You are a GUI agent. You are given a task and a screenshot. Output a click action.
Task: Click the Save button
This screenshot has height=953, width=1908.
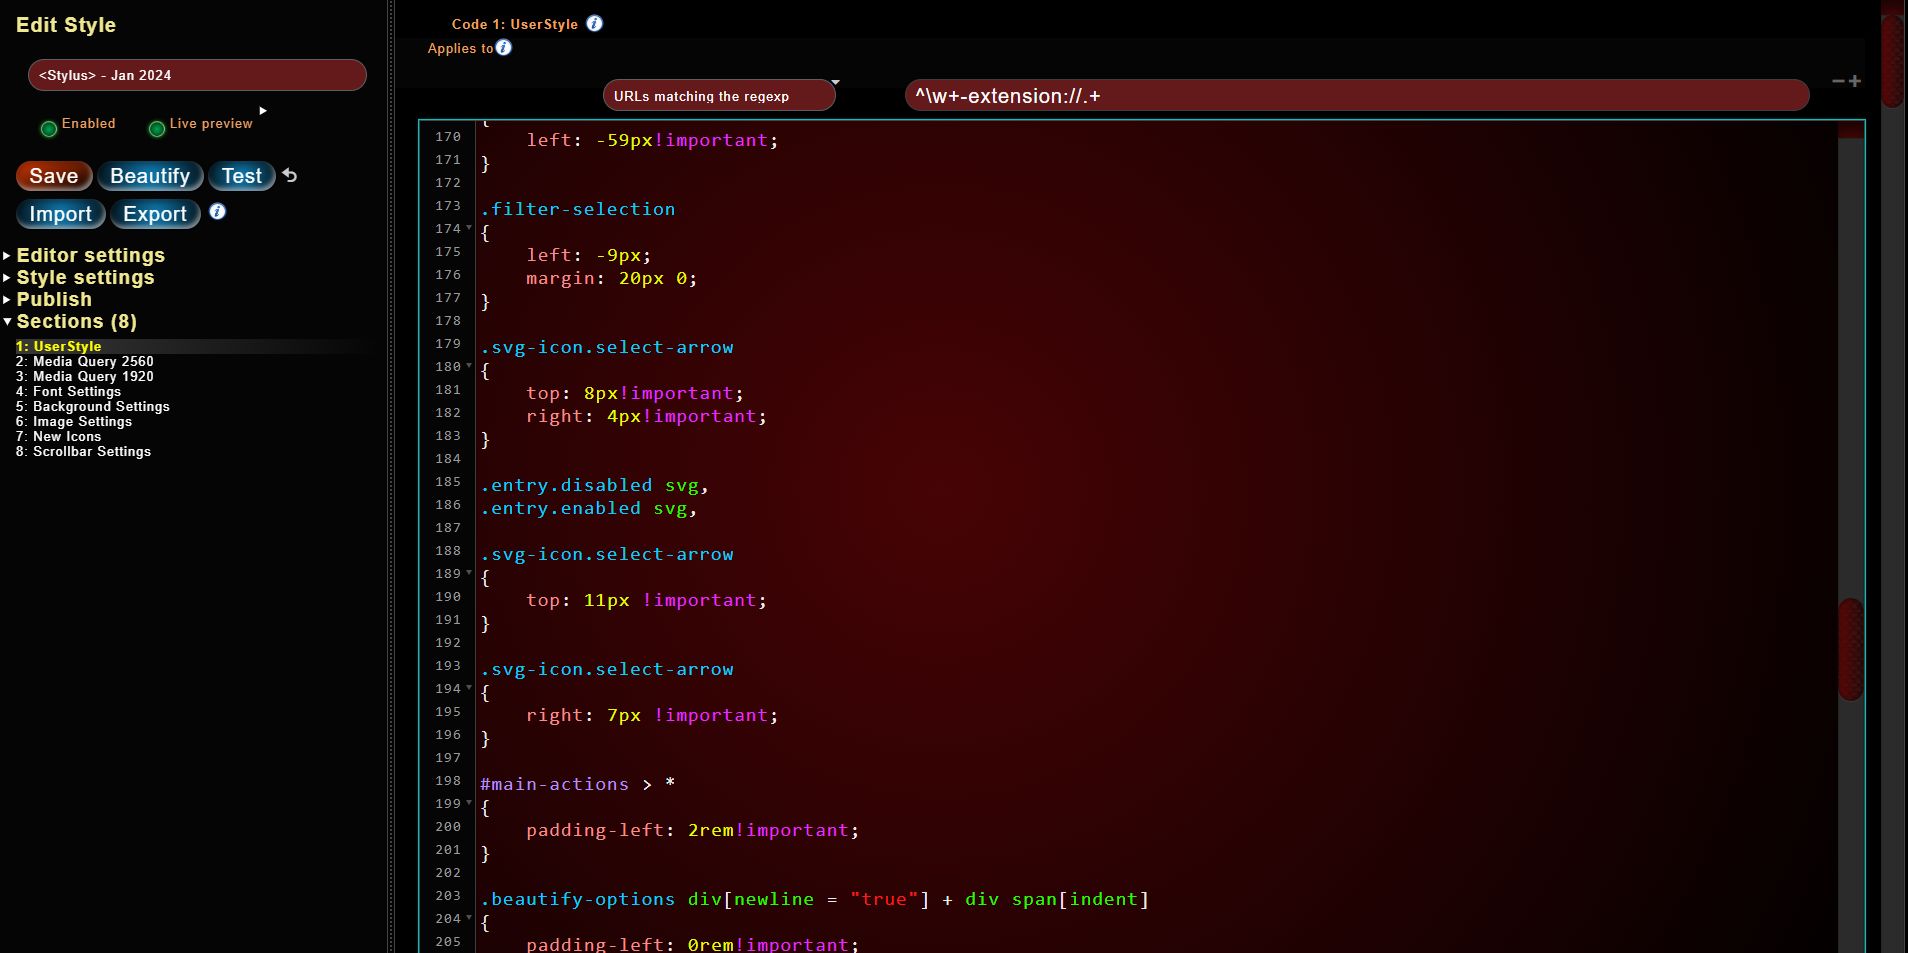54,176
